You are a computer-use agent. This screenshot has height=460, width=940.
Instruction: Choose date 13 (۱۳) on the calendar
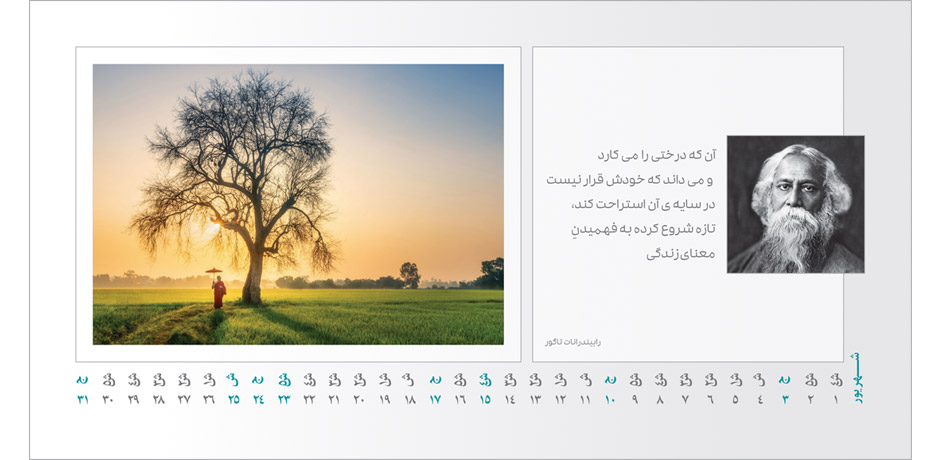[x=535, y=400]
